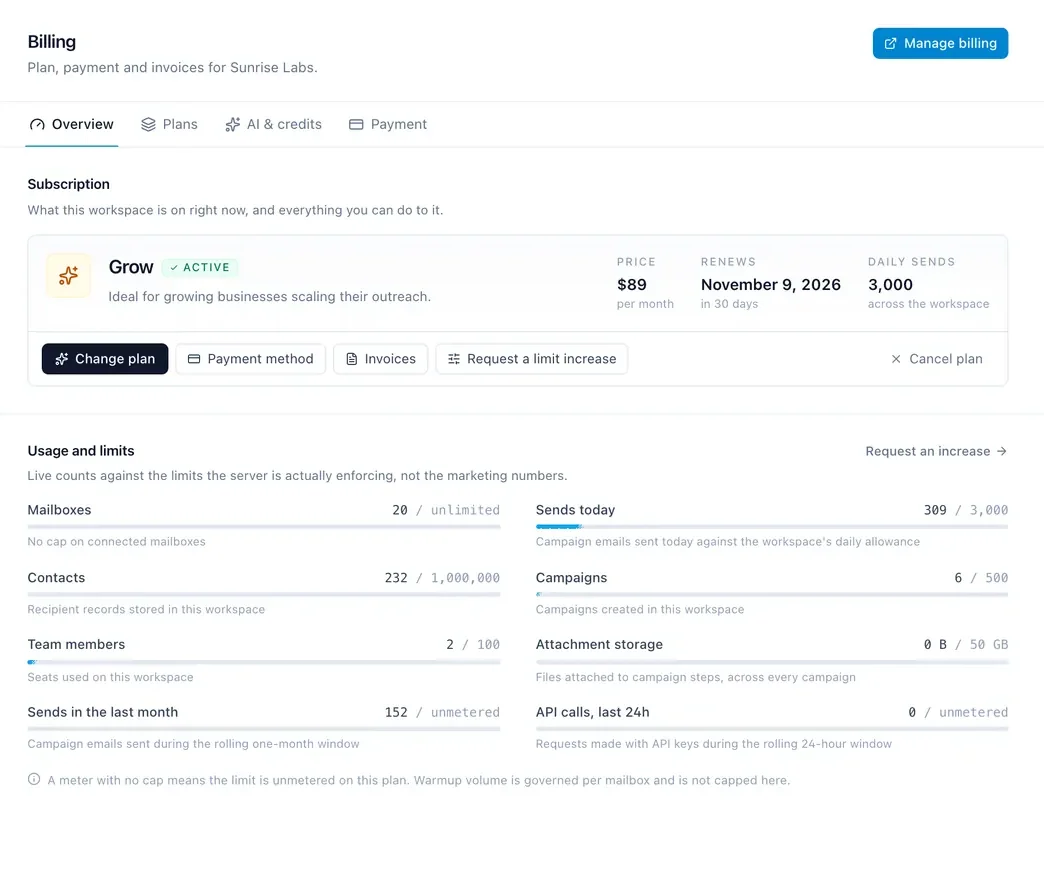Click the sliders icon in limit increase button
Image resolution: width=1044 pixels, height=880 pixels.
point(454,359)
